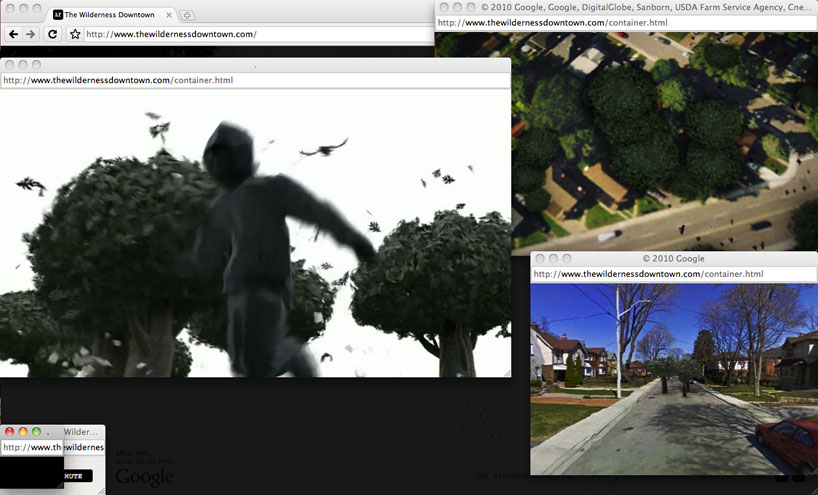Viewport: 818px width, 495px height.
Task: Click the resize grip of the running figure window
Action: pyautogui.click(x=506, y=373)
